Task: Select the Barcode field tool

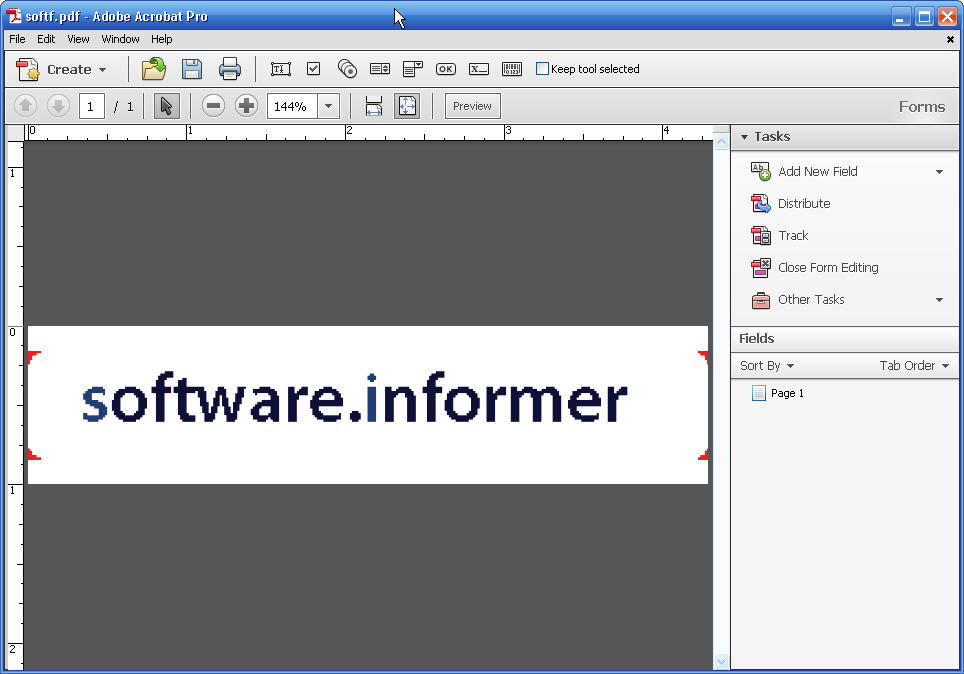Action: 512,69
